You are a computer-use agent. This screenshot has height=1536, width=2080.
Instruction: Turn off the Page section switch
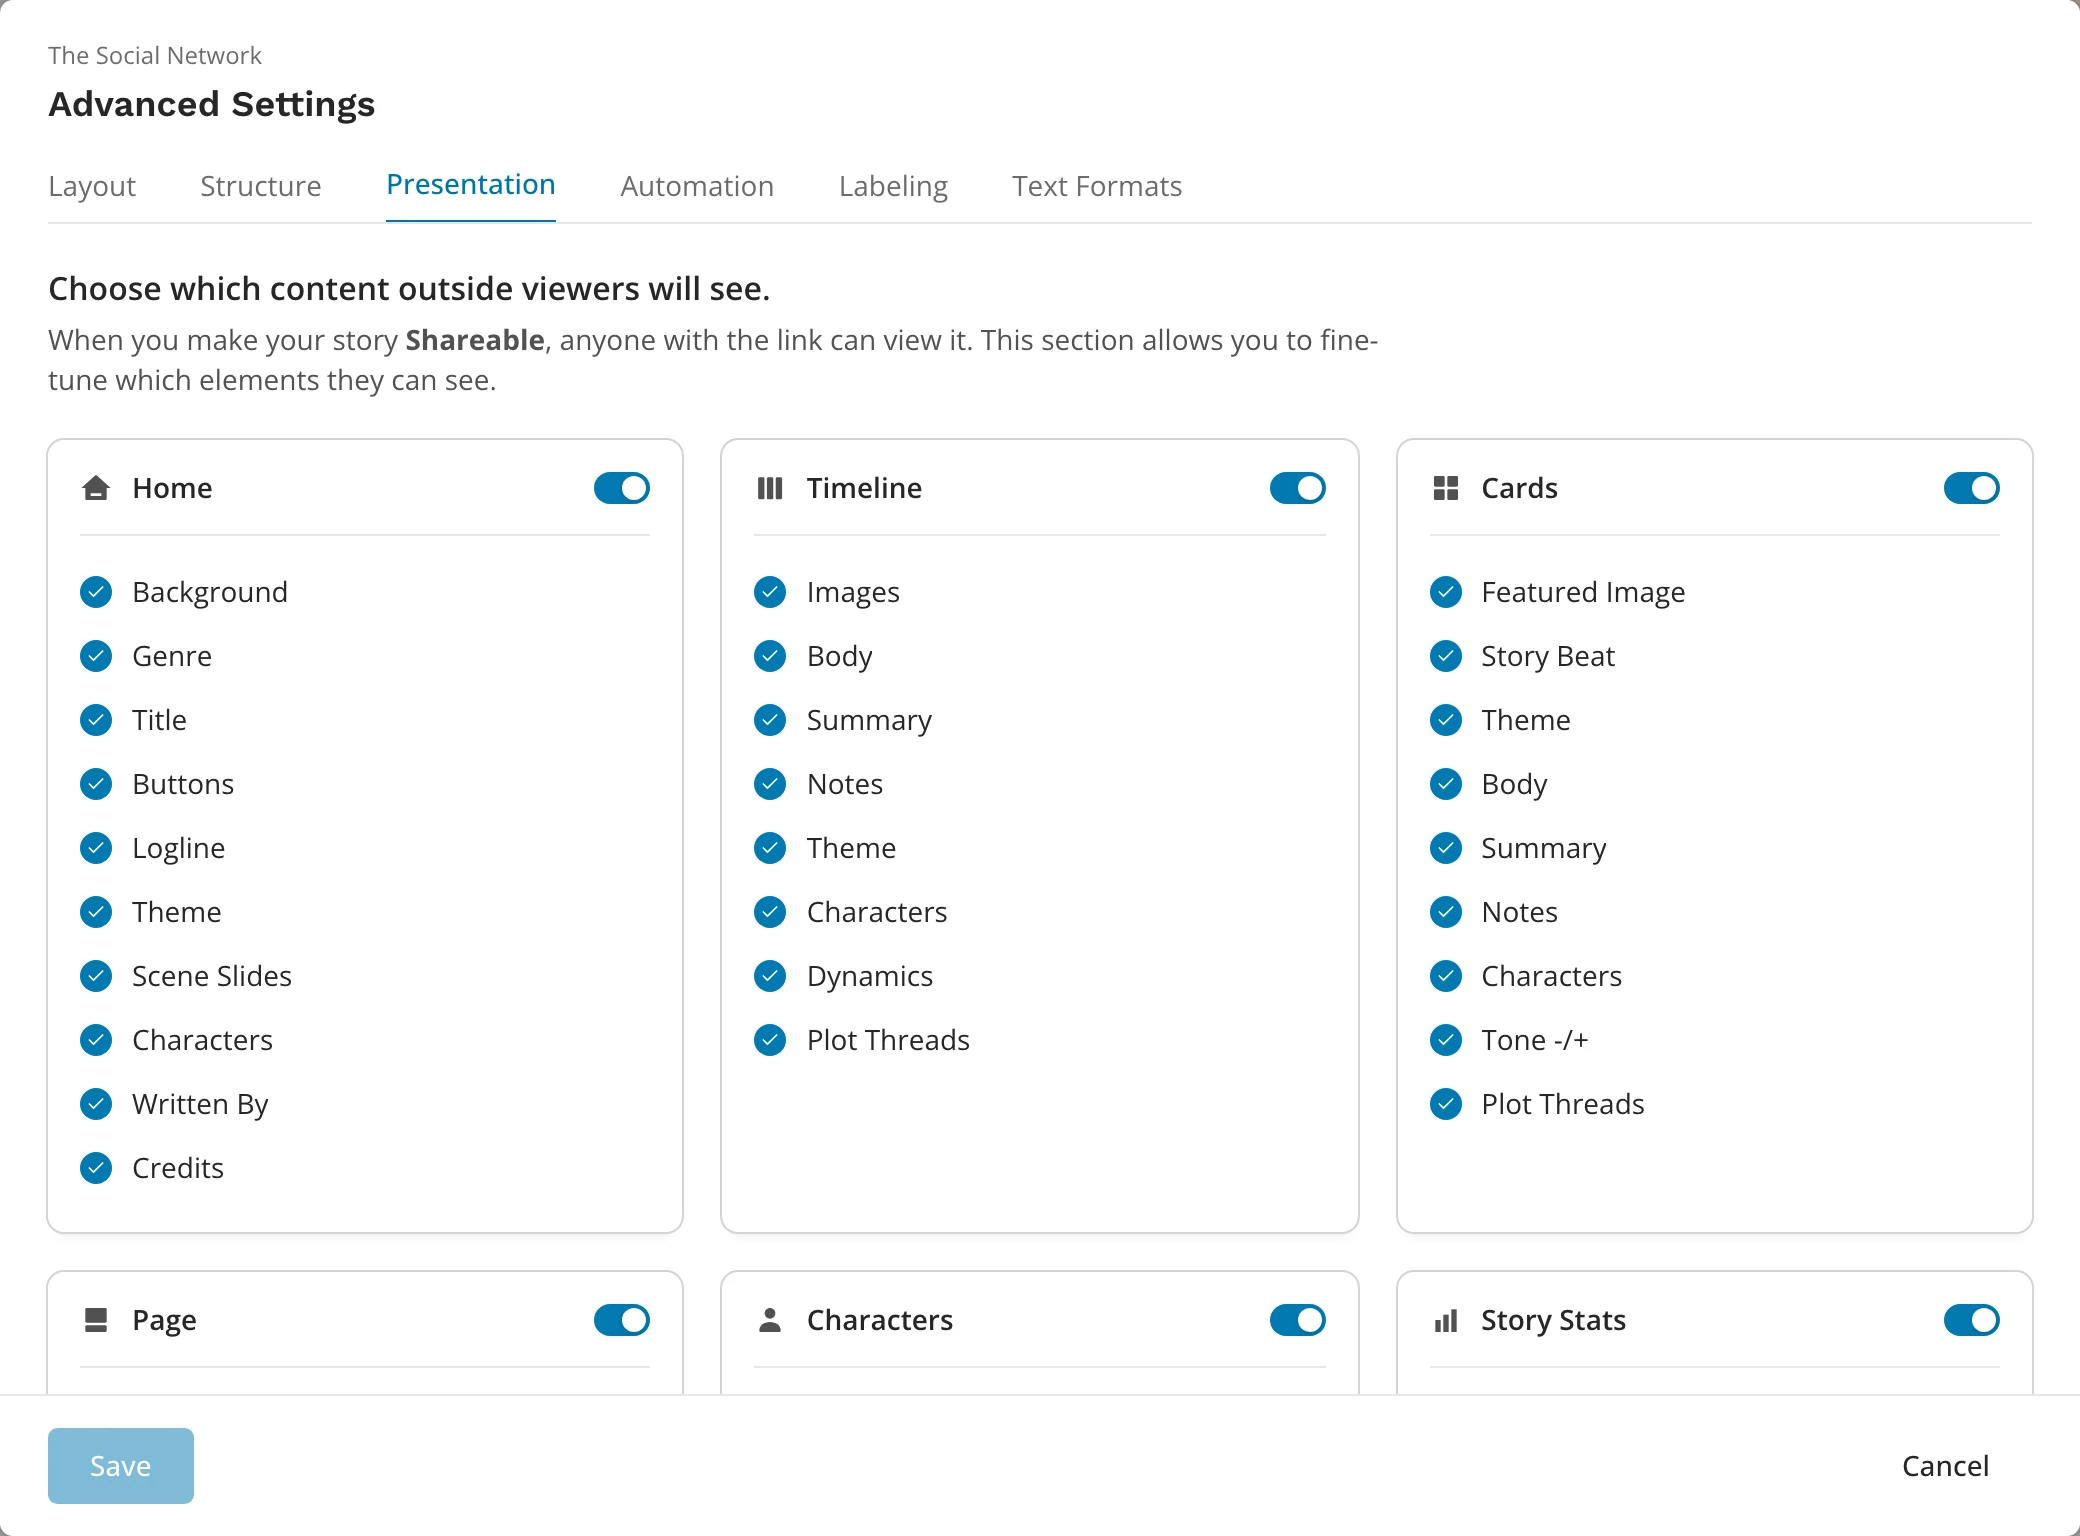tap(622, 1320)
